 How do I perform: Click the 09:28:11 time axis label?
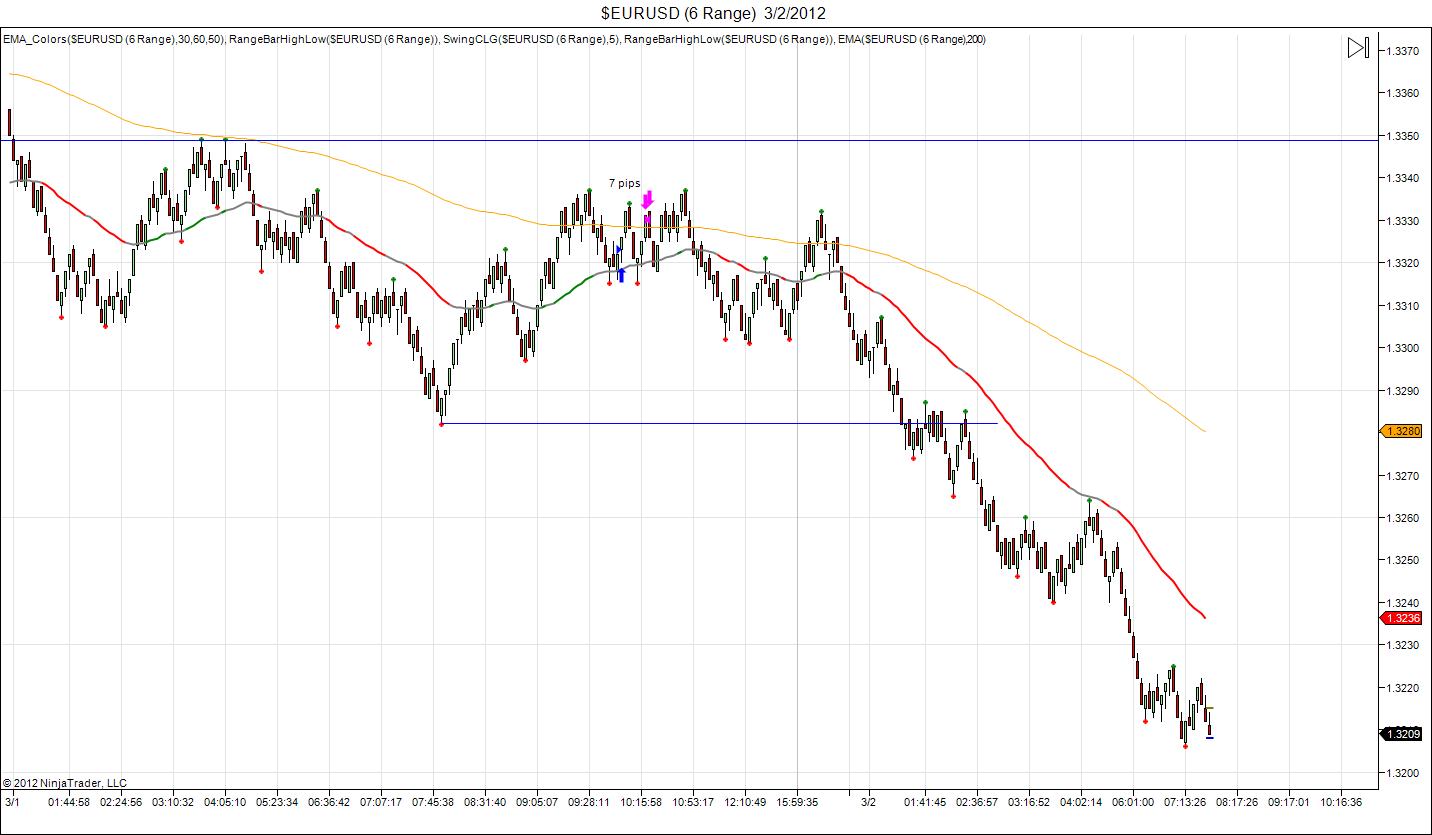point(589,802)
